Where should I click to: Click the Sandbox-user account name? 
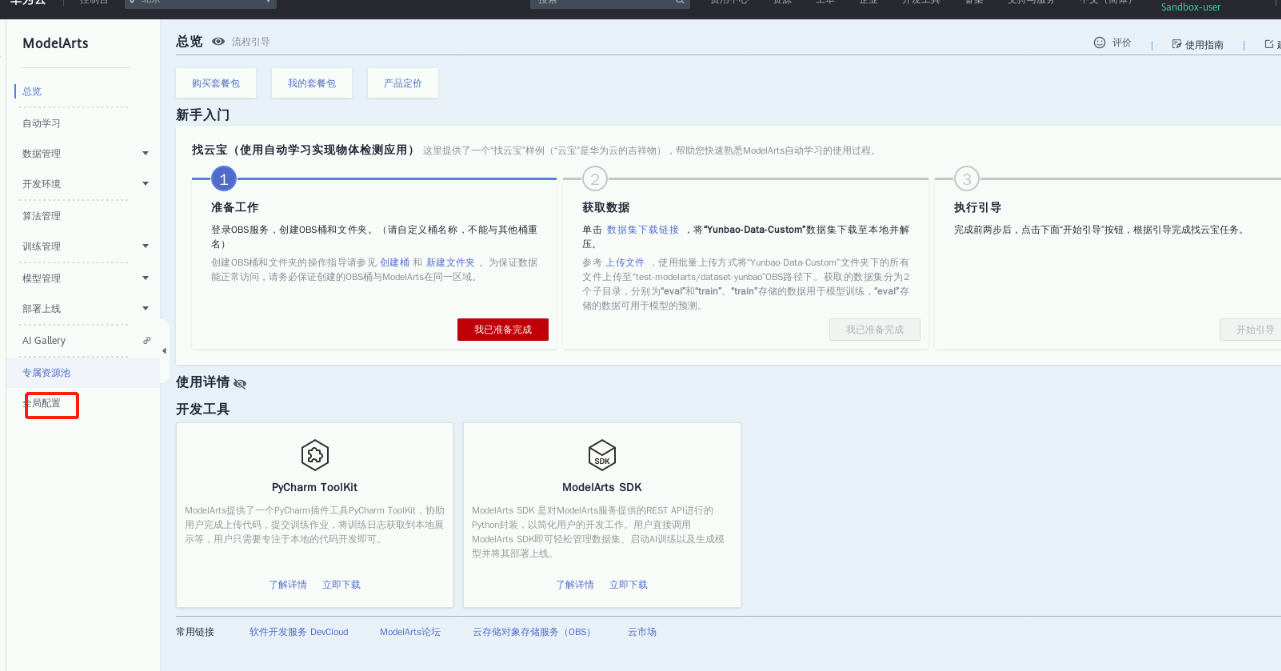(x=1190, y=7)
